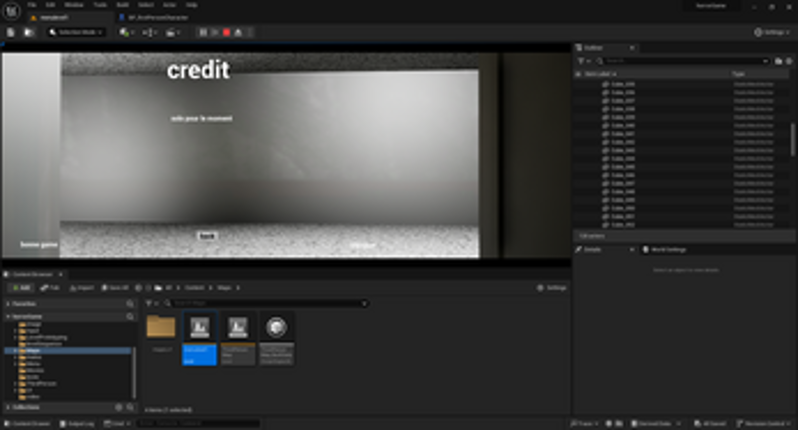The height and width of the screenshot is (430, 798).
Task: Sort Outliner by Type column
Action: tap(739, 74)
